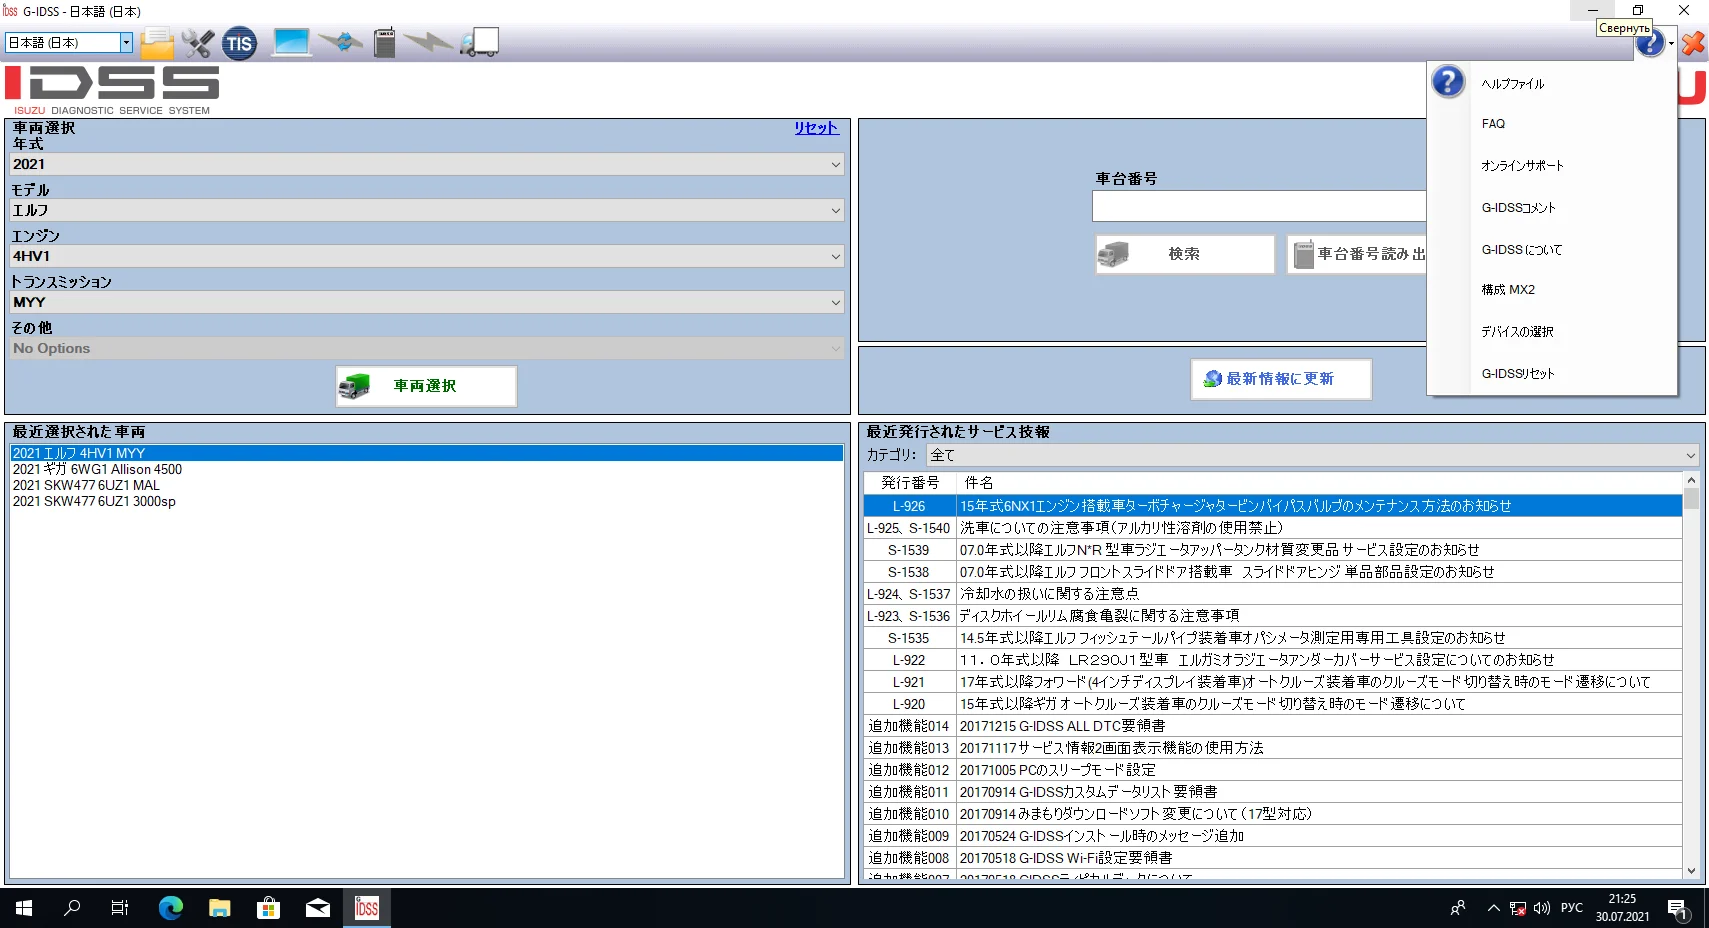Open Microsoft Store from the taskbar
The image size is (1709, 928).
coord(268,908)
